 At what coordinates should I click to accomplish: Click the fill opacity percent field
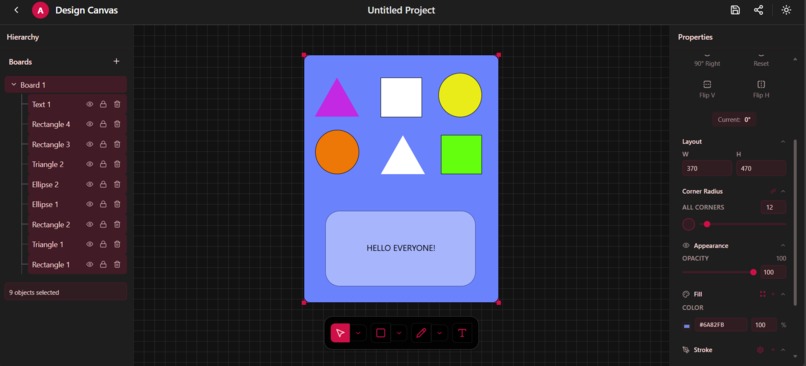(x=764, y=325)
